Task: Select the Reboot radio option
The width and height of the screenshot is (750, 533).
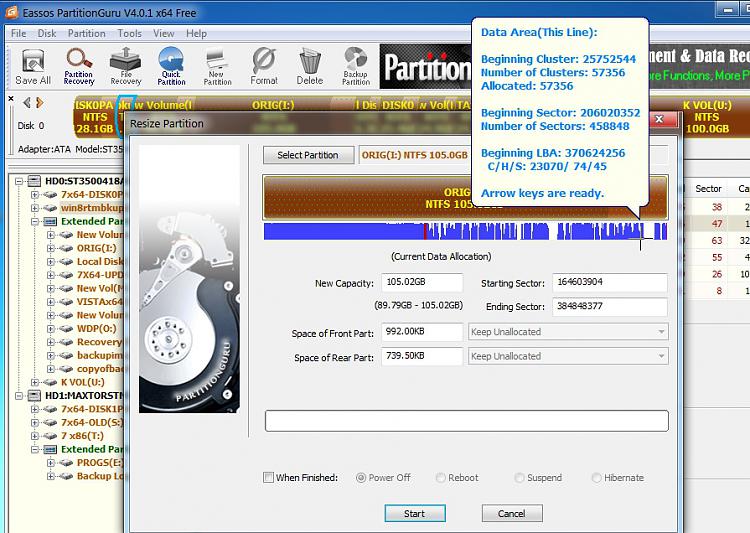Action: click(x=441, y=477)
